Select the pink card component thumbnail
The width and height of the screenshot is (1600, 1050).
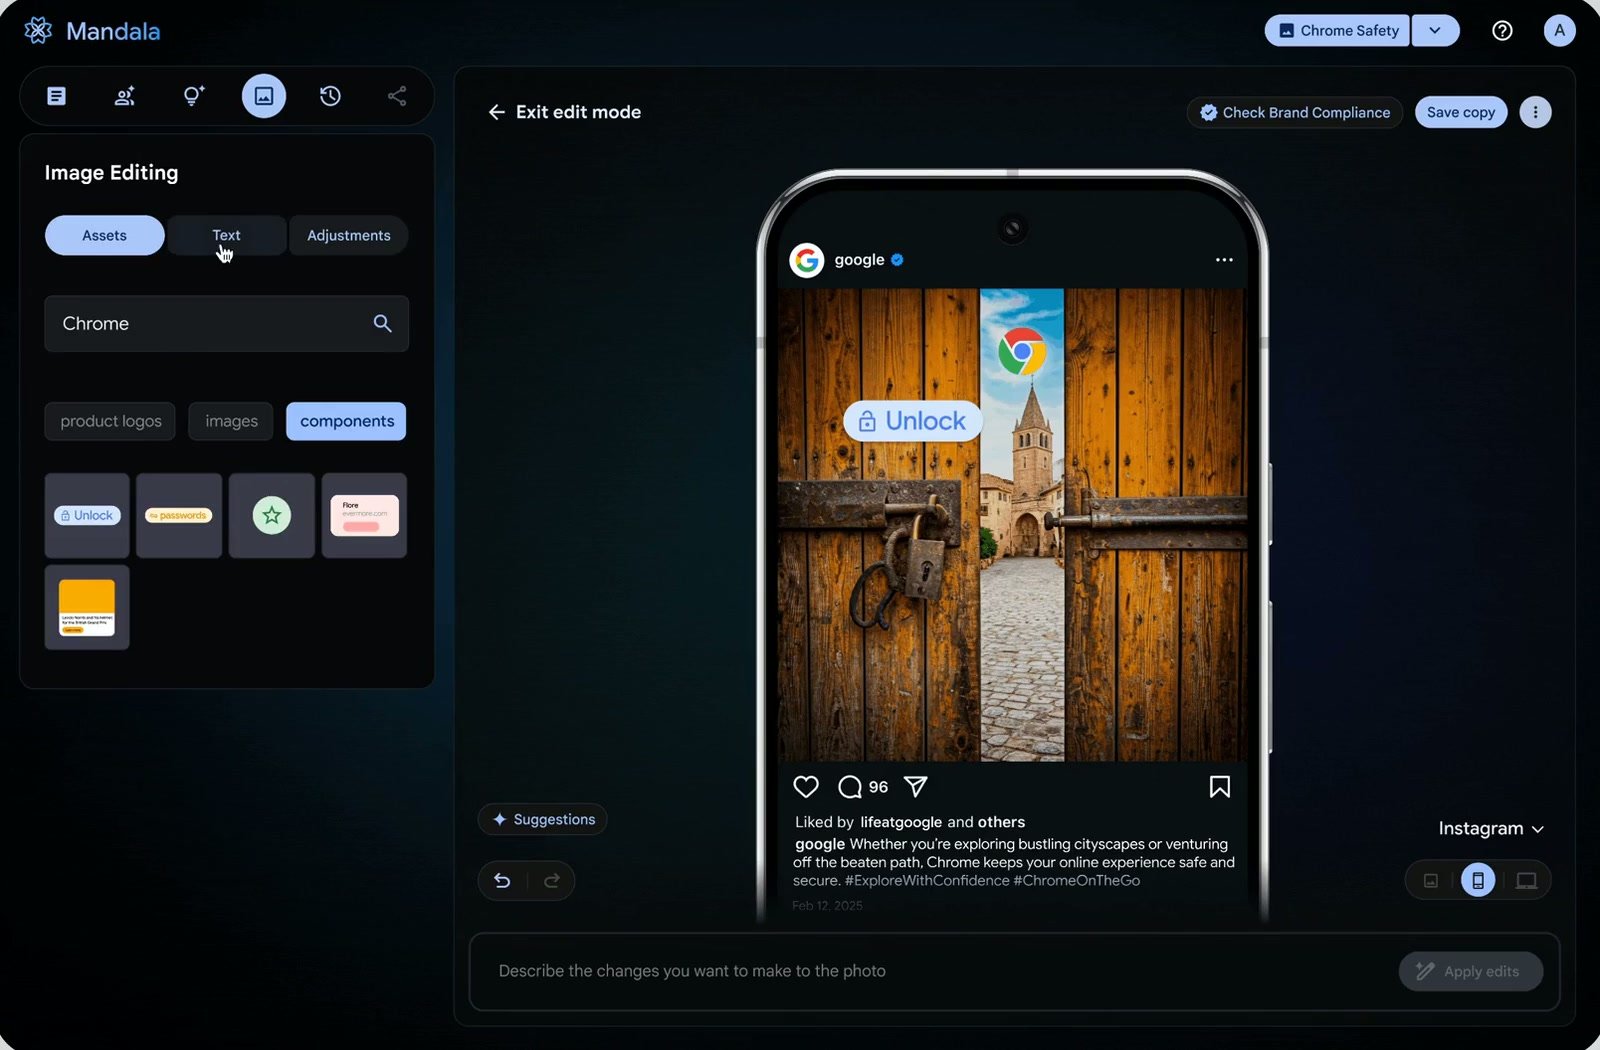click(x=364, y=516)
